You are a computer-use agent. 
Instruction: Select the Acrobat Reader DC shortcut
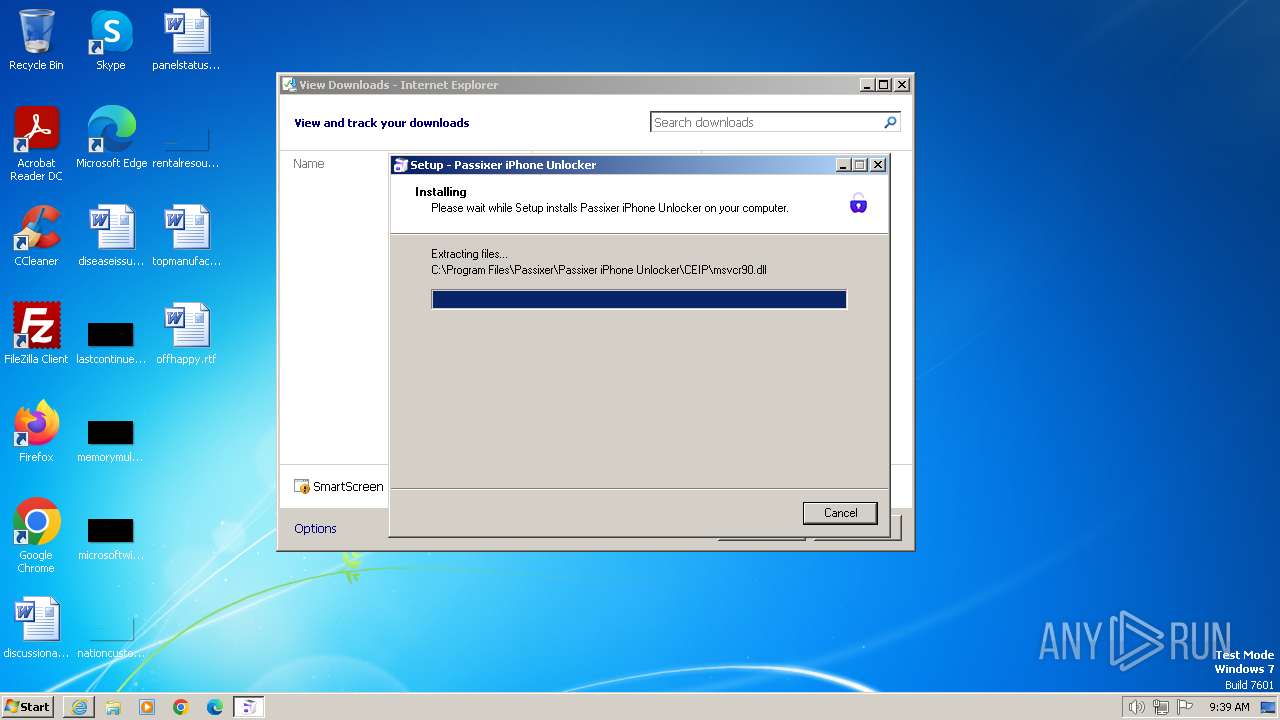click(x=36, y=144)
